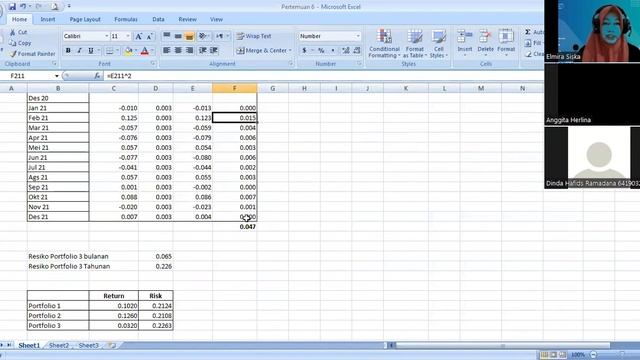Image resolution: width=640 pixels, height=360 pixels.
Task: Click the Decrease Decimal icon
Action: tap(357, 50)
